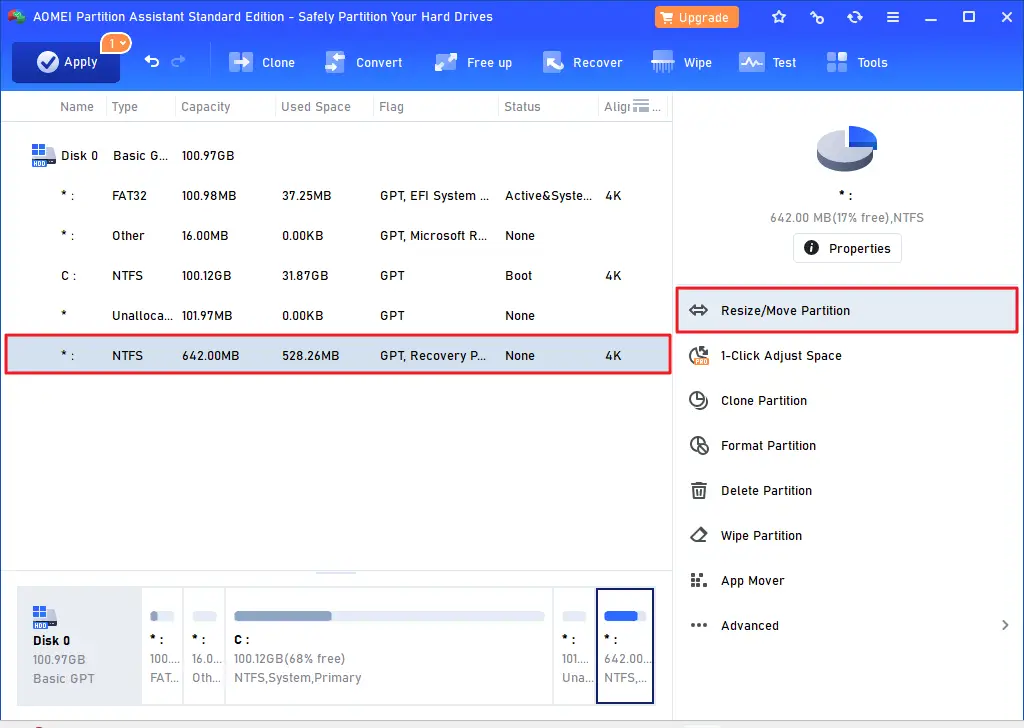Open App Mover

coord(846,580)
